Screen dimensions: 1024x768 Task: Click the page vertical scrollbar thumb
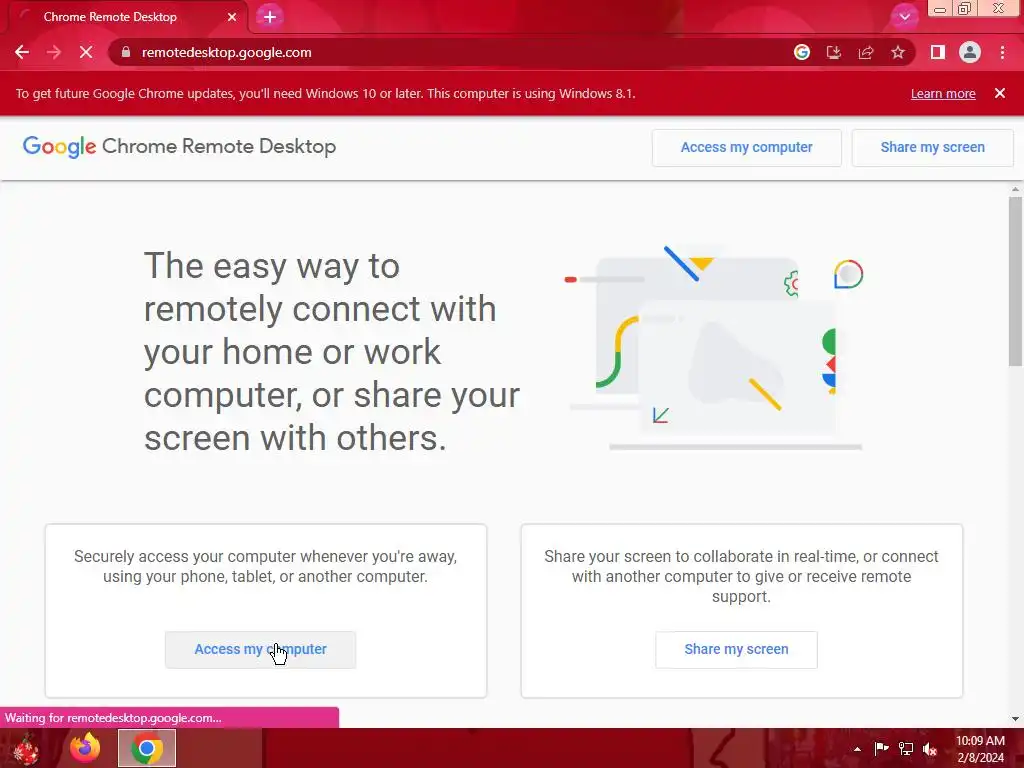1015,281
